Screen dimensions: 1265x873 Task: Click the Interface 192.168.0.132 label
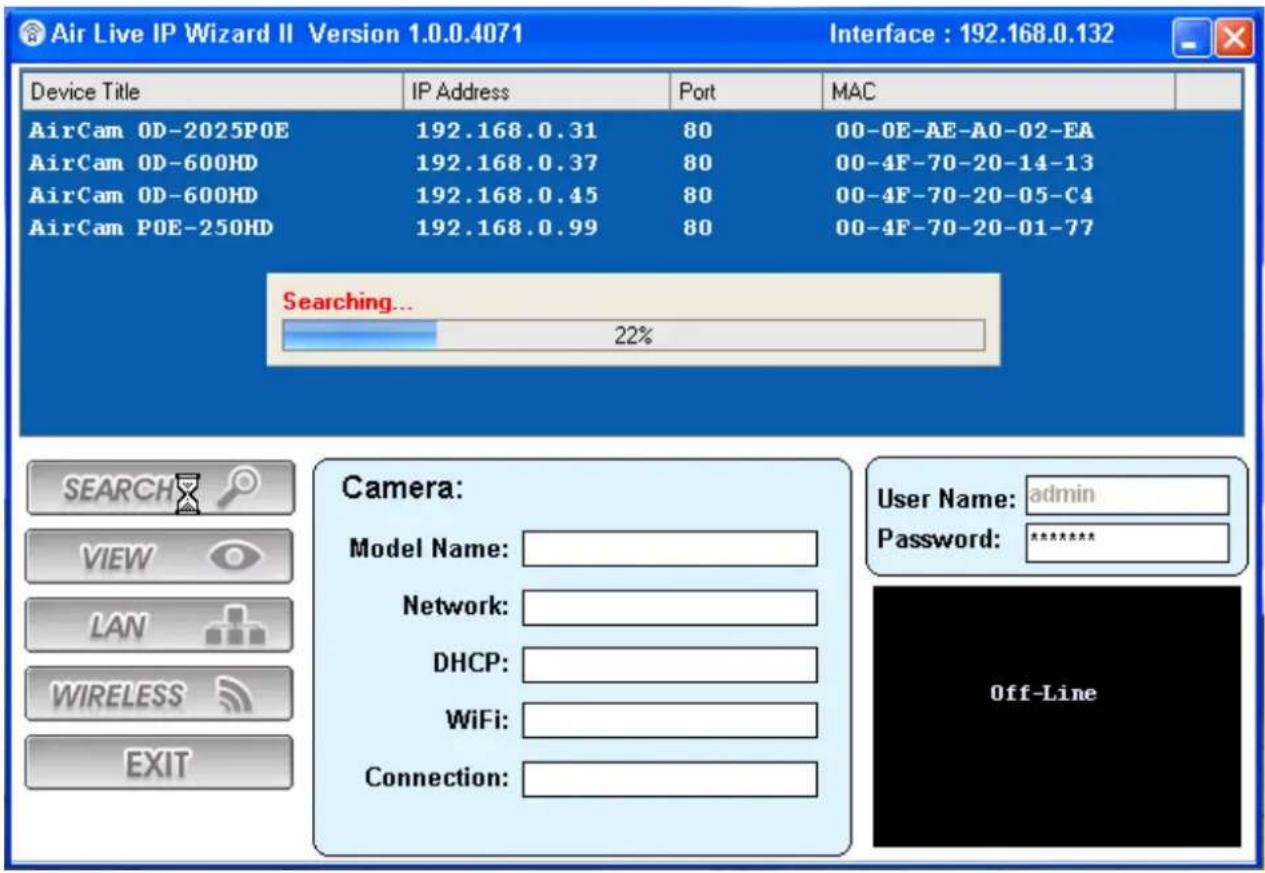tap(971, 34)
